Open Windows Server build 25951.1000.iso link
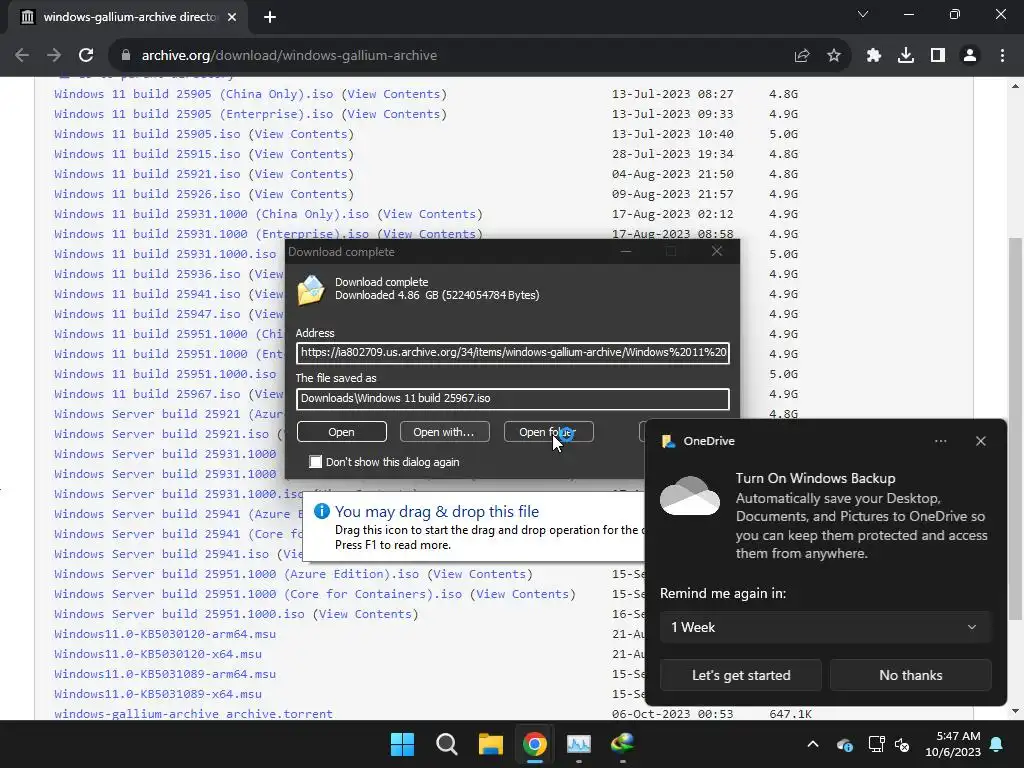This screenshot has width=1024, height=768. [x=180, y=614]
